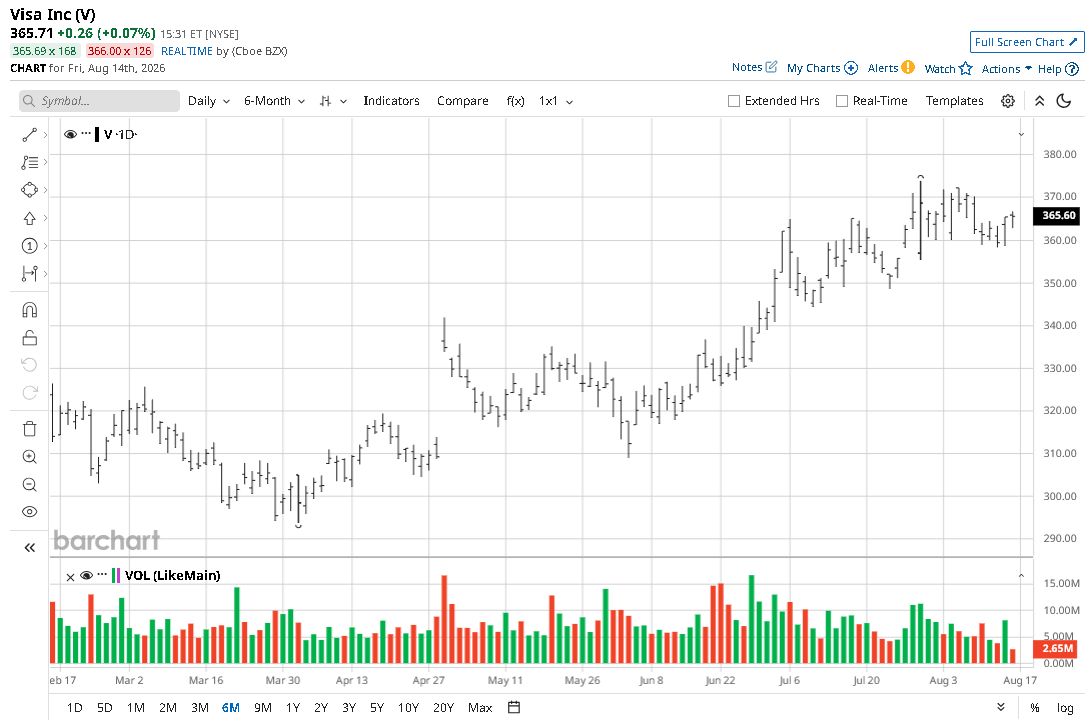Select the 3M time range
The width and height of the screenshot is (1091, 726).
pyautogui.click(x=200, y=707)
